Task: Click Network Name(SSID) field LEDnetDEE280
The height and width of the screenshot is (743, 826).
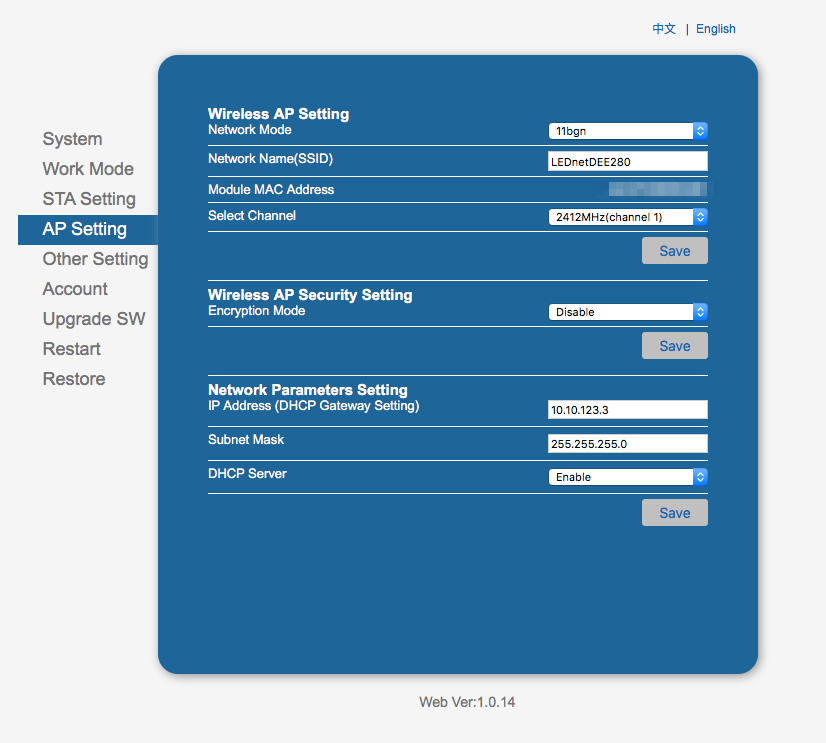Action: pyautogui.click(x=628, y=162)
